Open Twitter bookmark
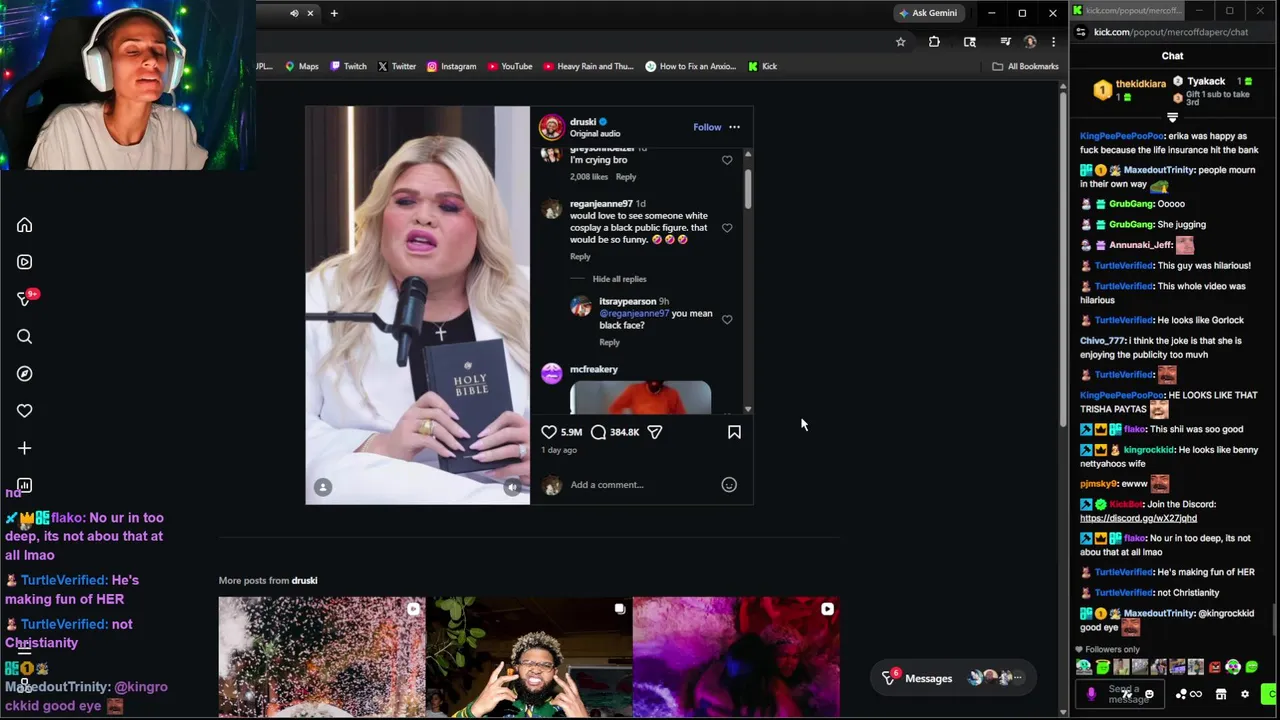The width and height of the screenshot is (1280, 720). pyautogui.click(x=397, y=66)
